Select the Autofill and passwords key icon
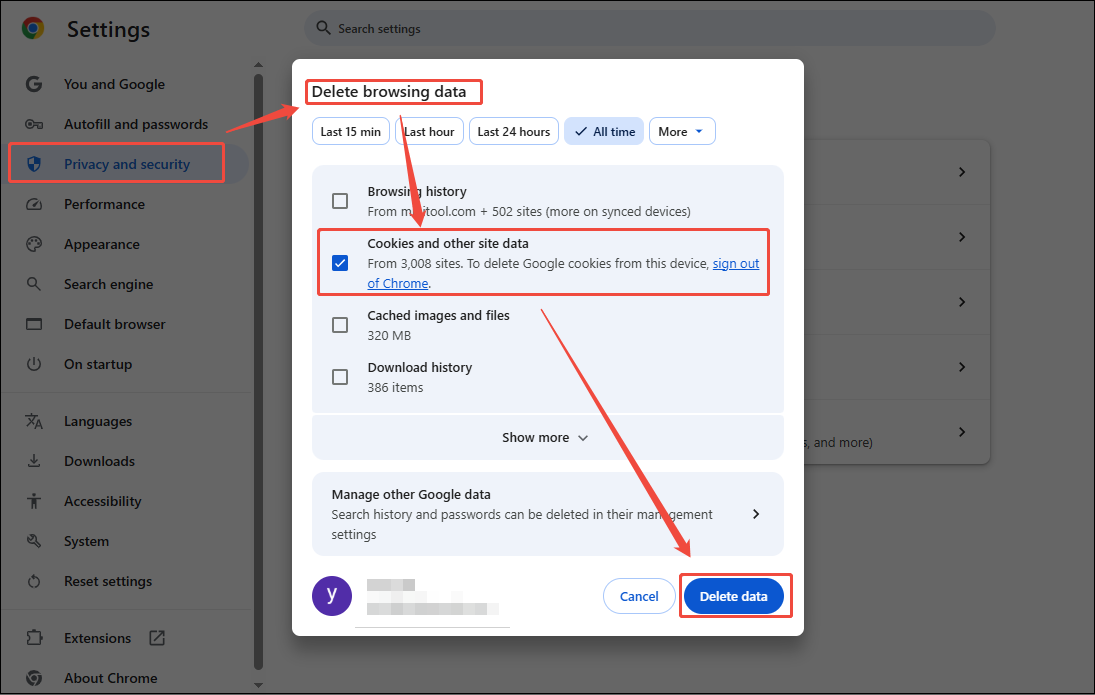 34,124
